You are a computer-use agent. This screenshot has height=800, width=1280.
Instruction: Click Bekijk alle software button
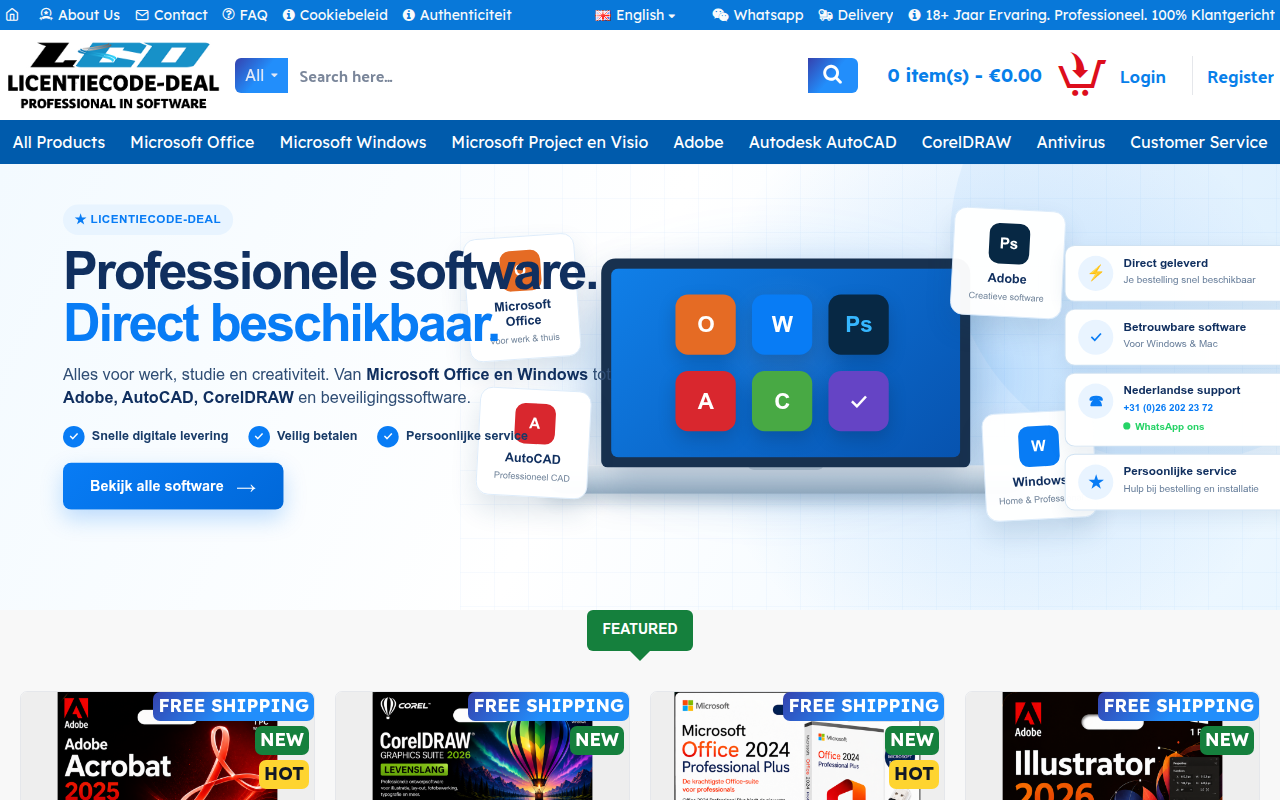point(173,486)
